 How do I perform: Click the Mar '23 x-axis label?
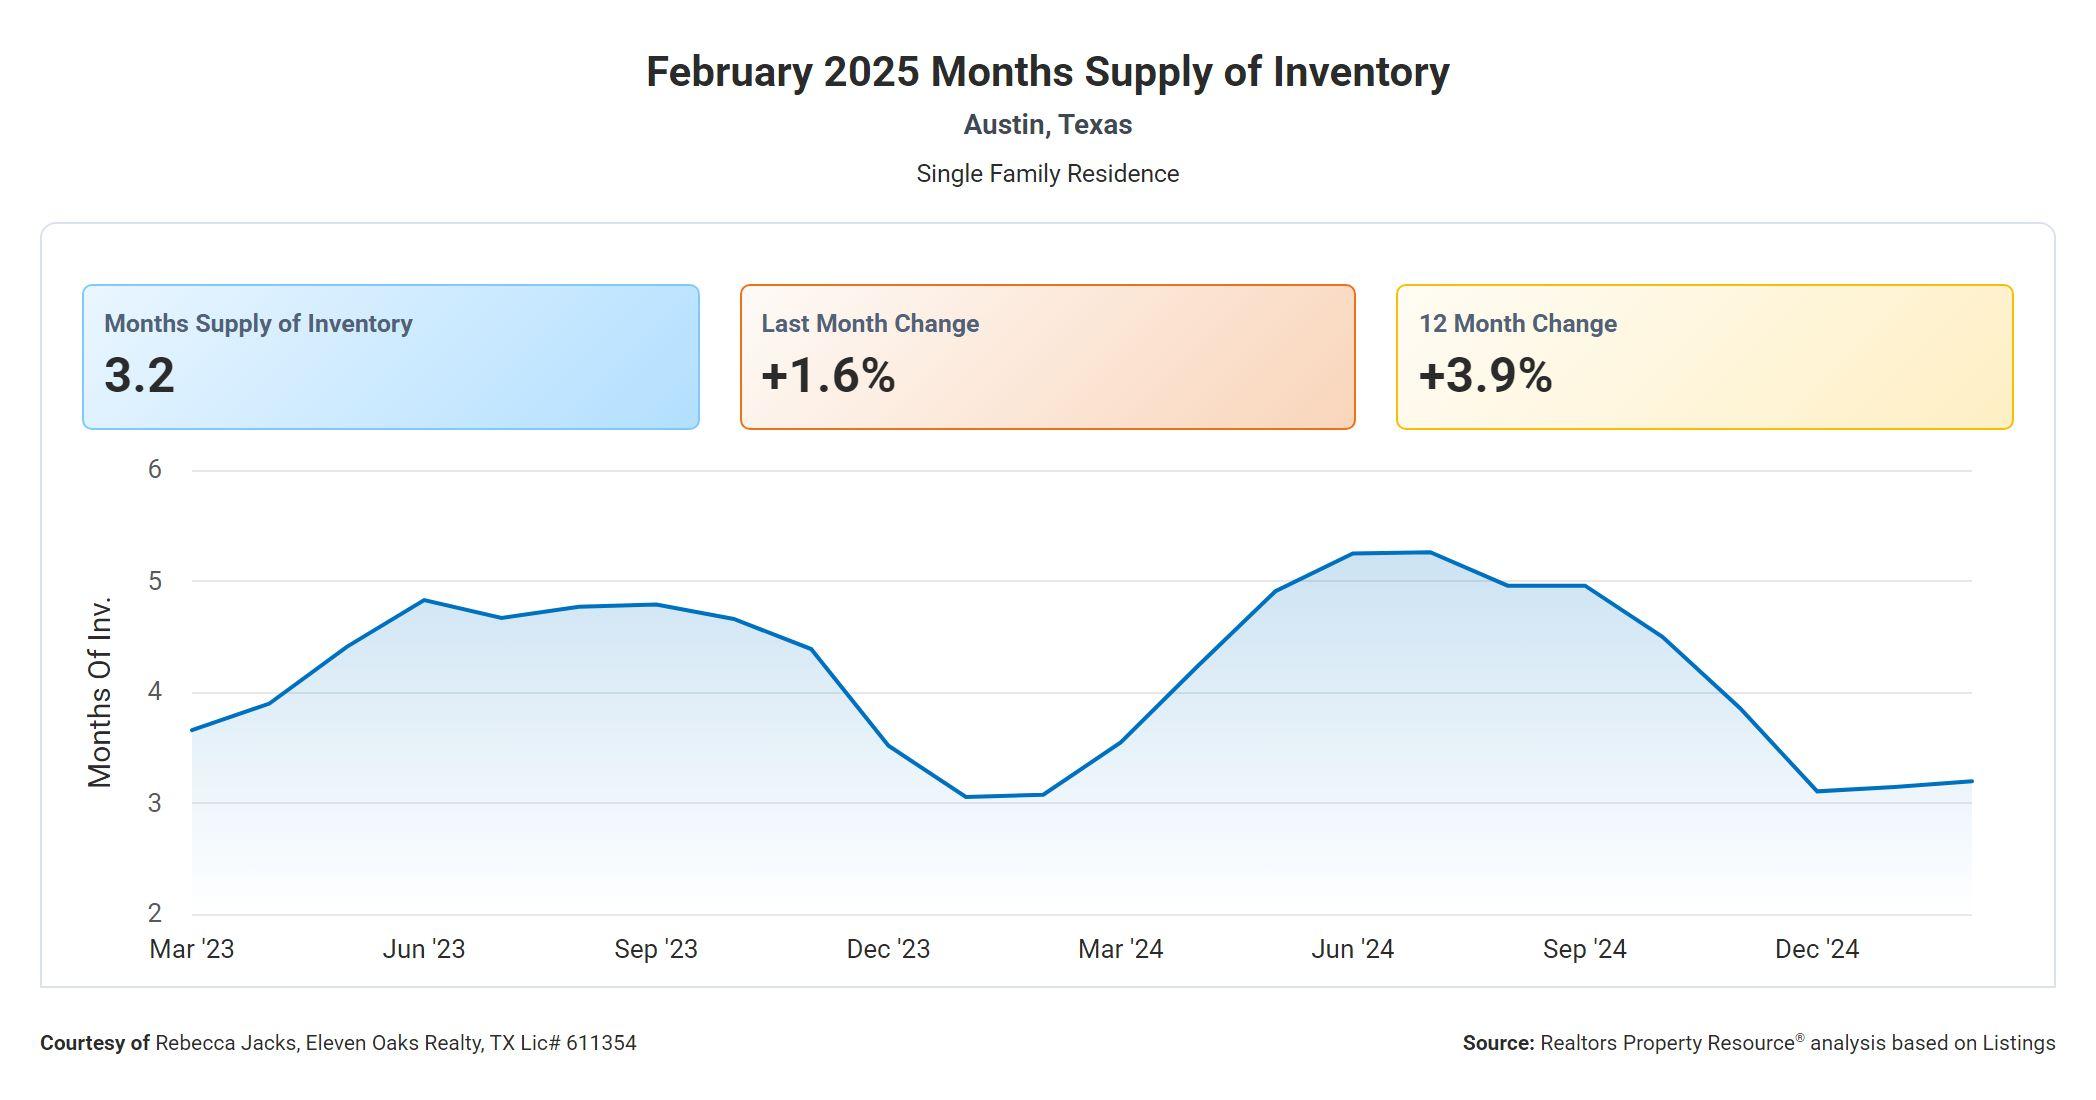(x=192, y=949)
